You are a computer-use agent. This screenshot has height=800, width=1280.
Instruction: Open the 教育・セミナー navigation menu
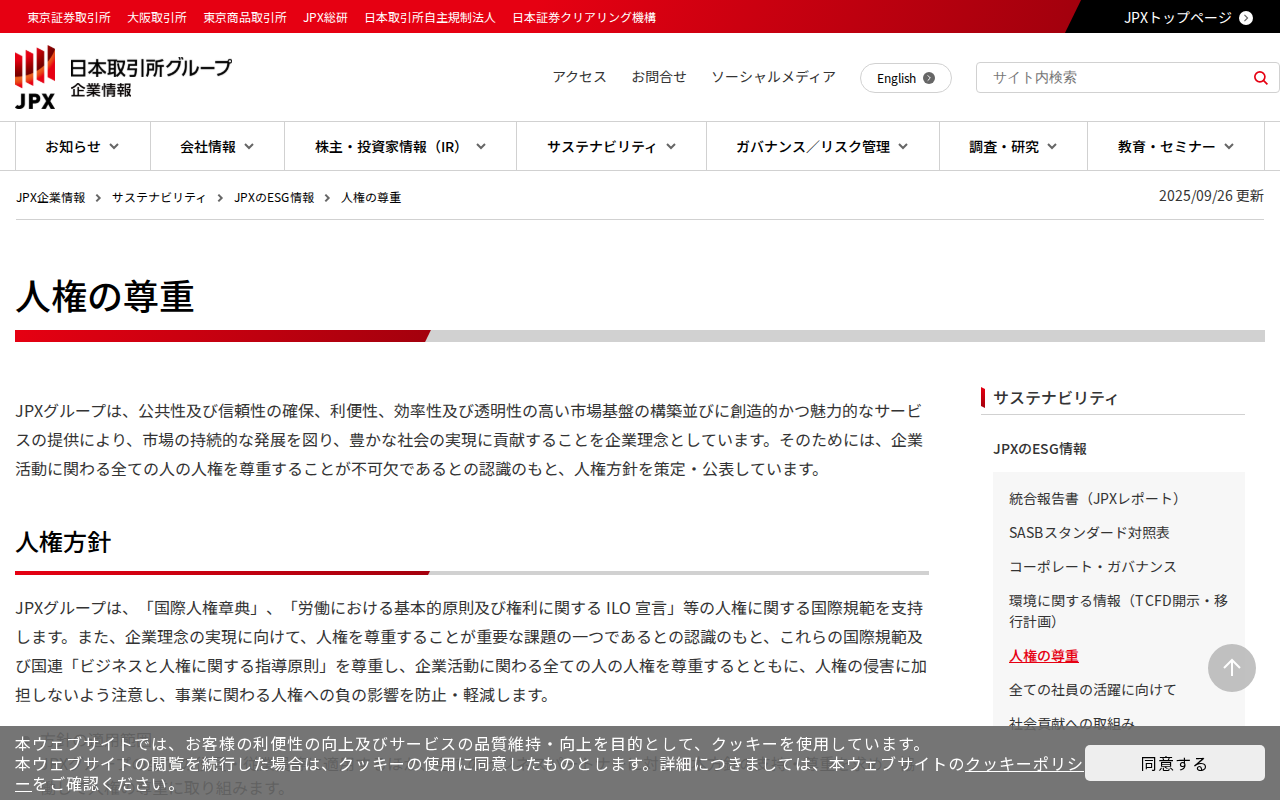pos(1176,147)
